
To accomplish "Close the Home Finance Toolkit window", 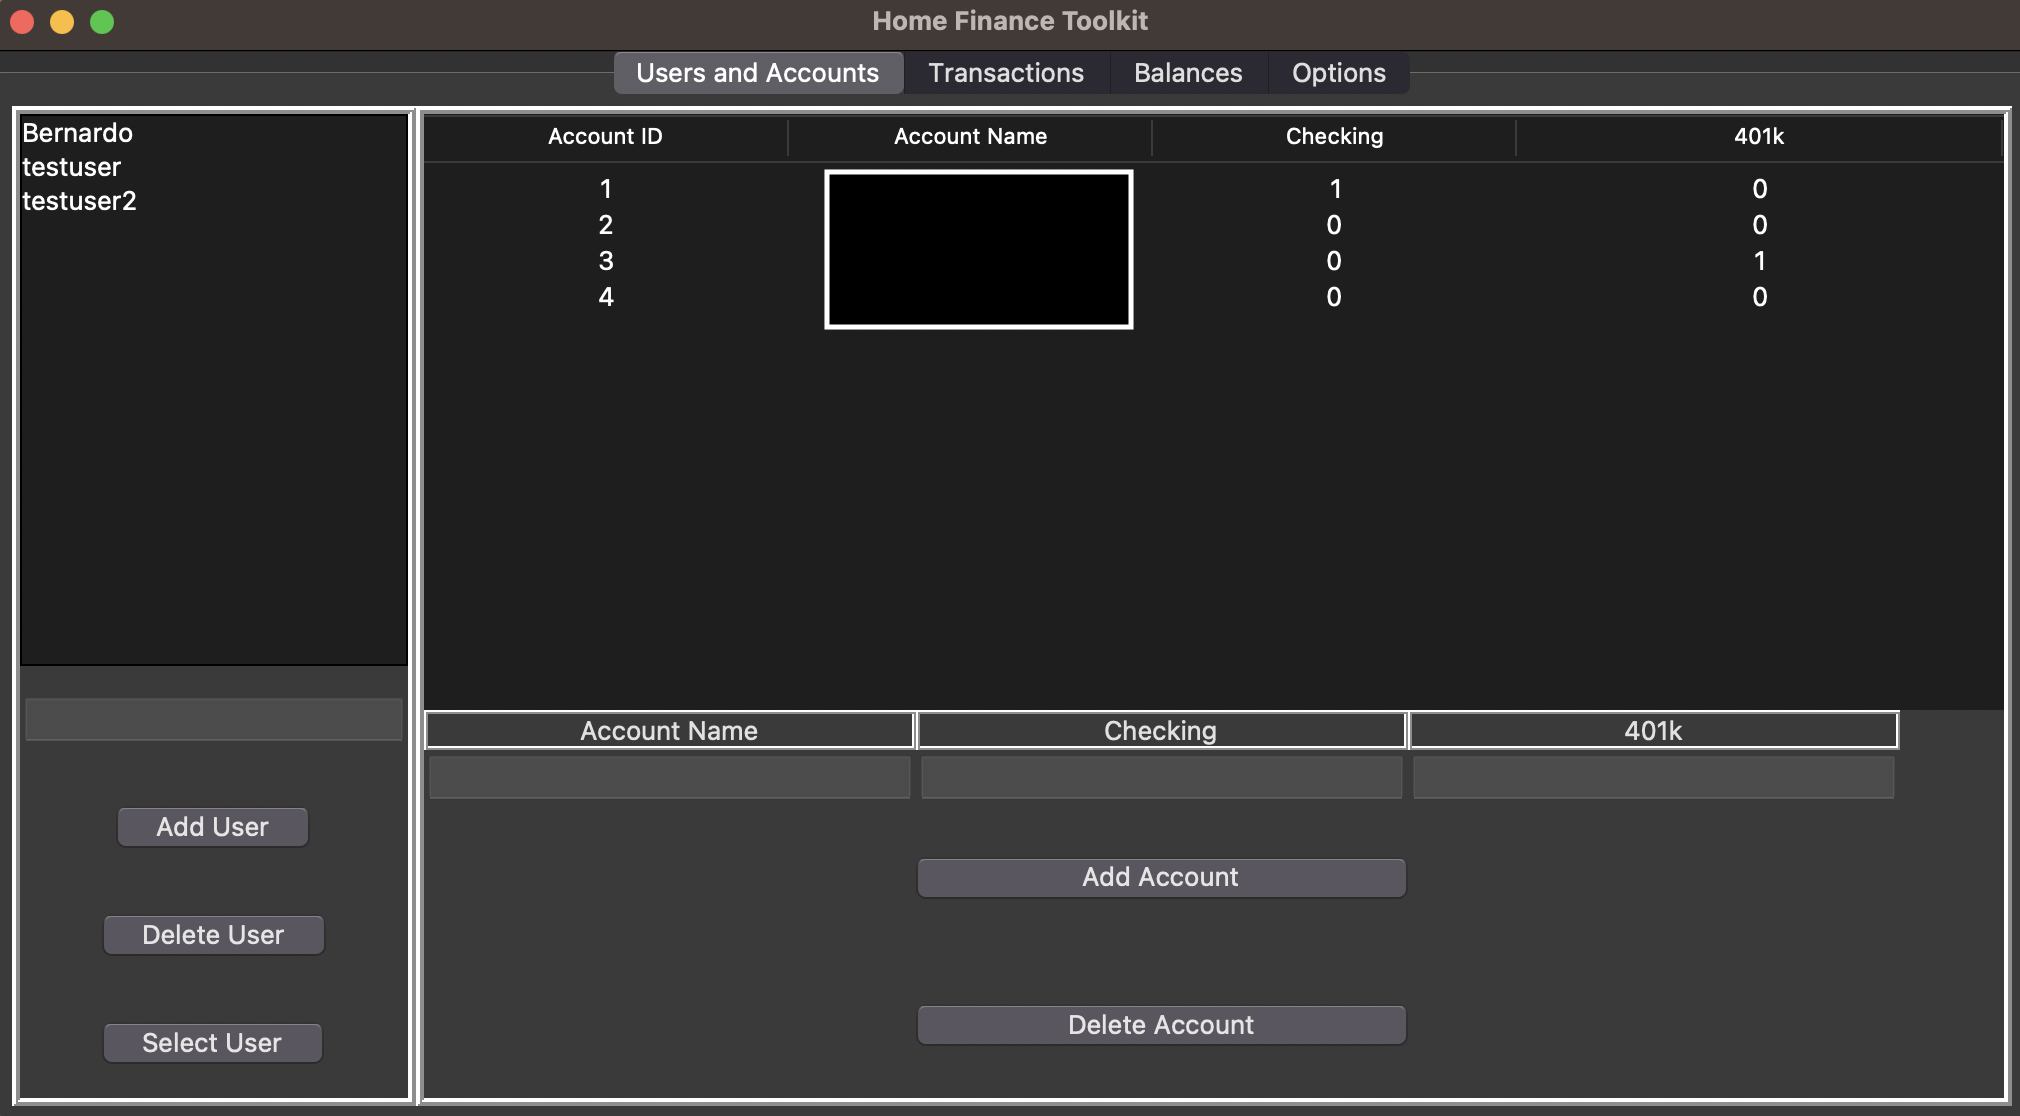I will point(22,22).
